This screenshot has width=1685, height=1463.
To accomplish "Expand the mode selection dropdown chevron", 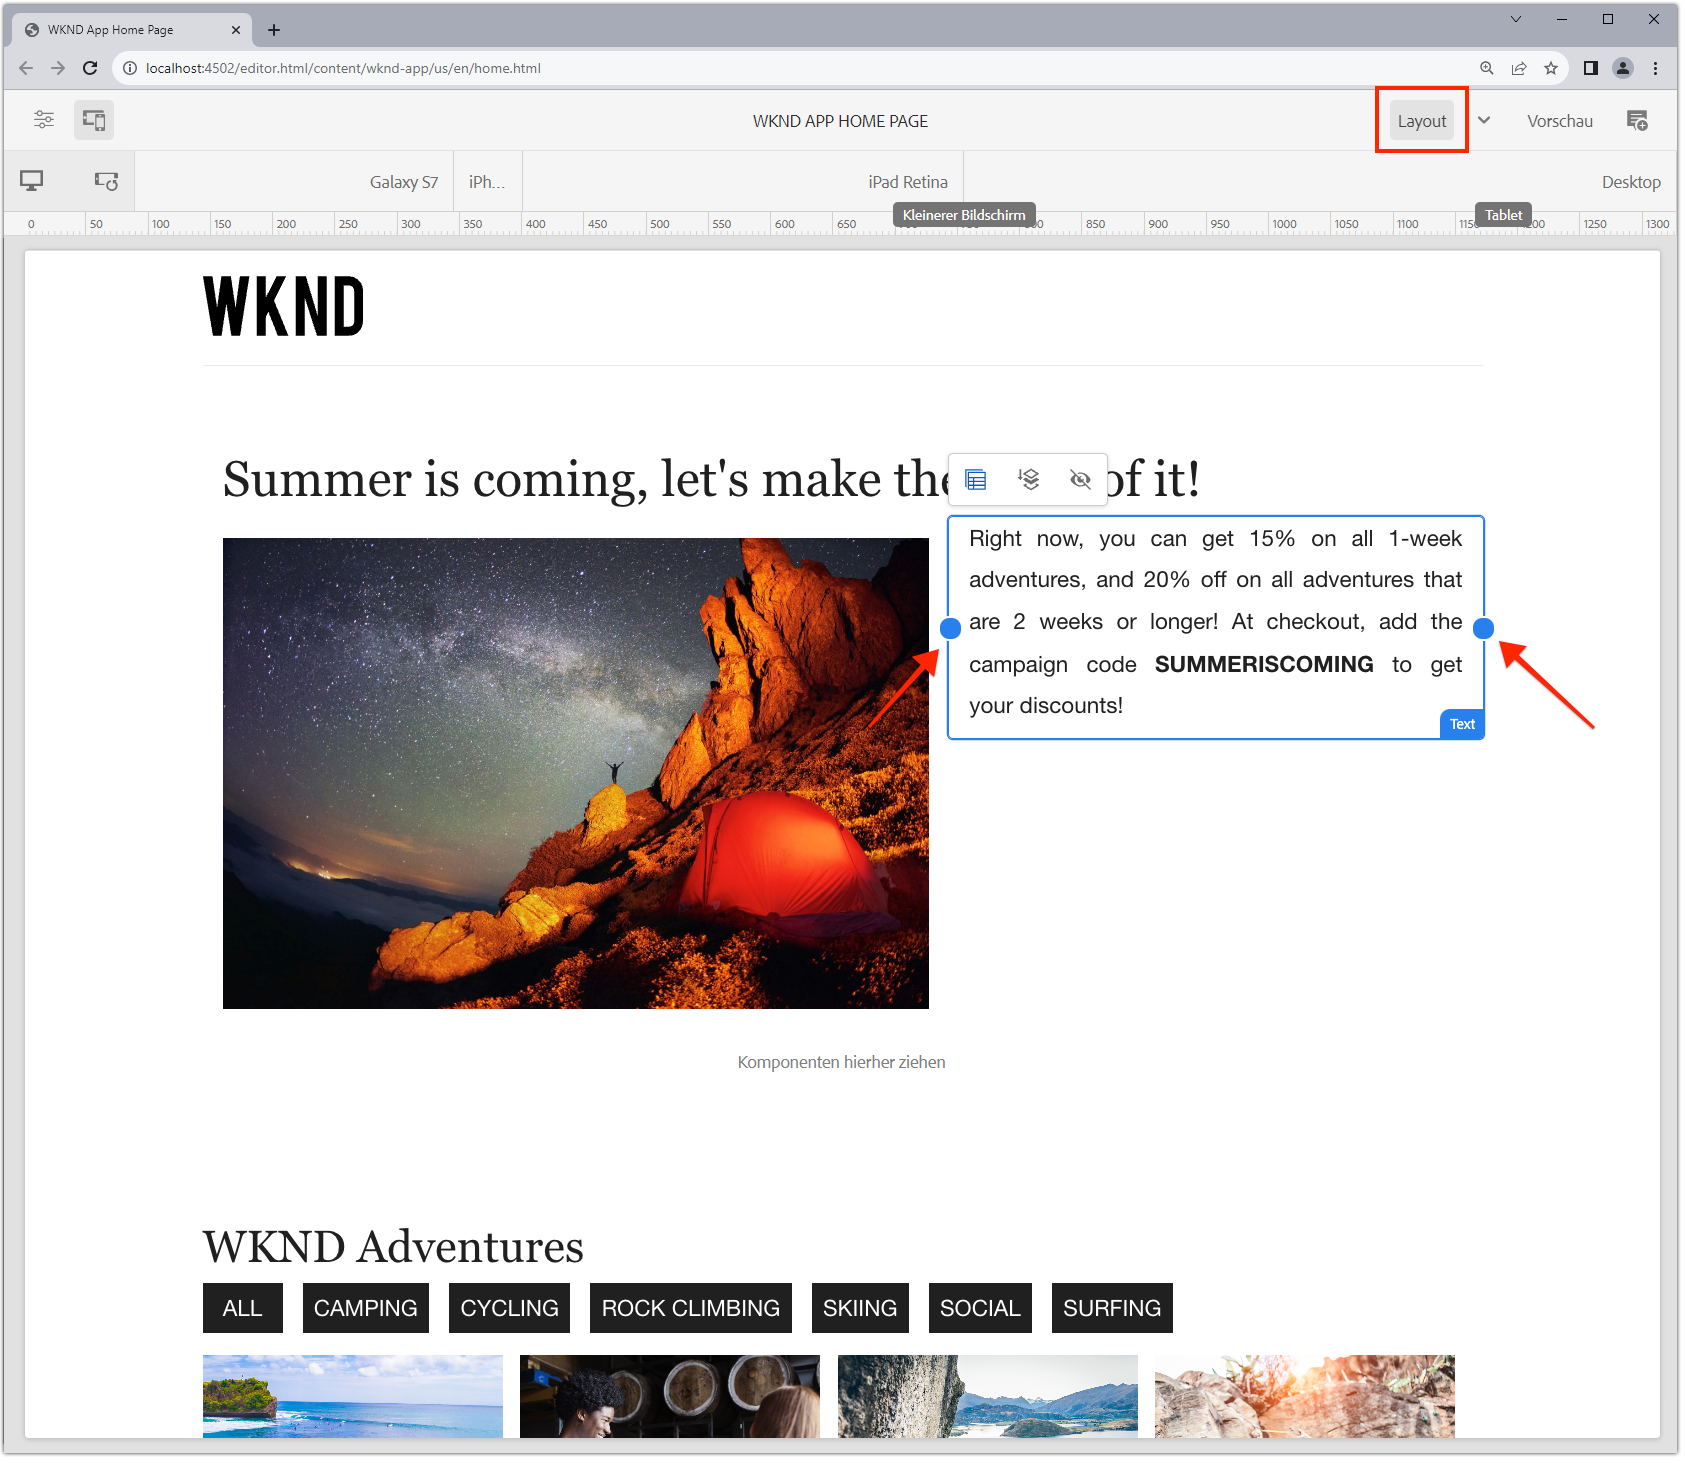I will (1484, 121).
